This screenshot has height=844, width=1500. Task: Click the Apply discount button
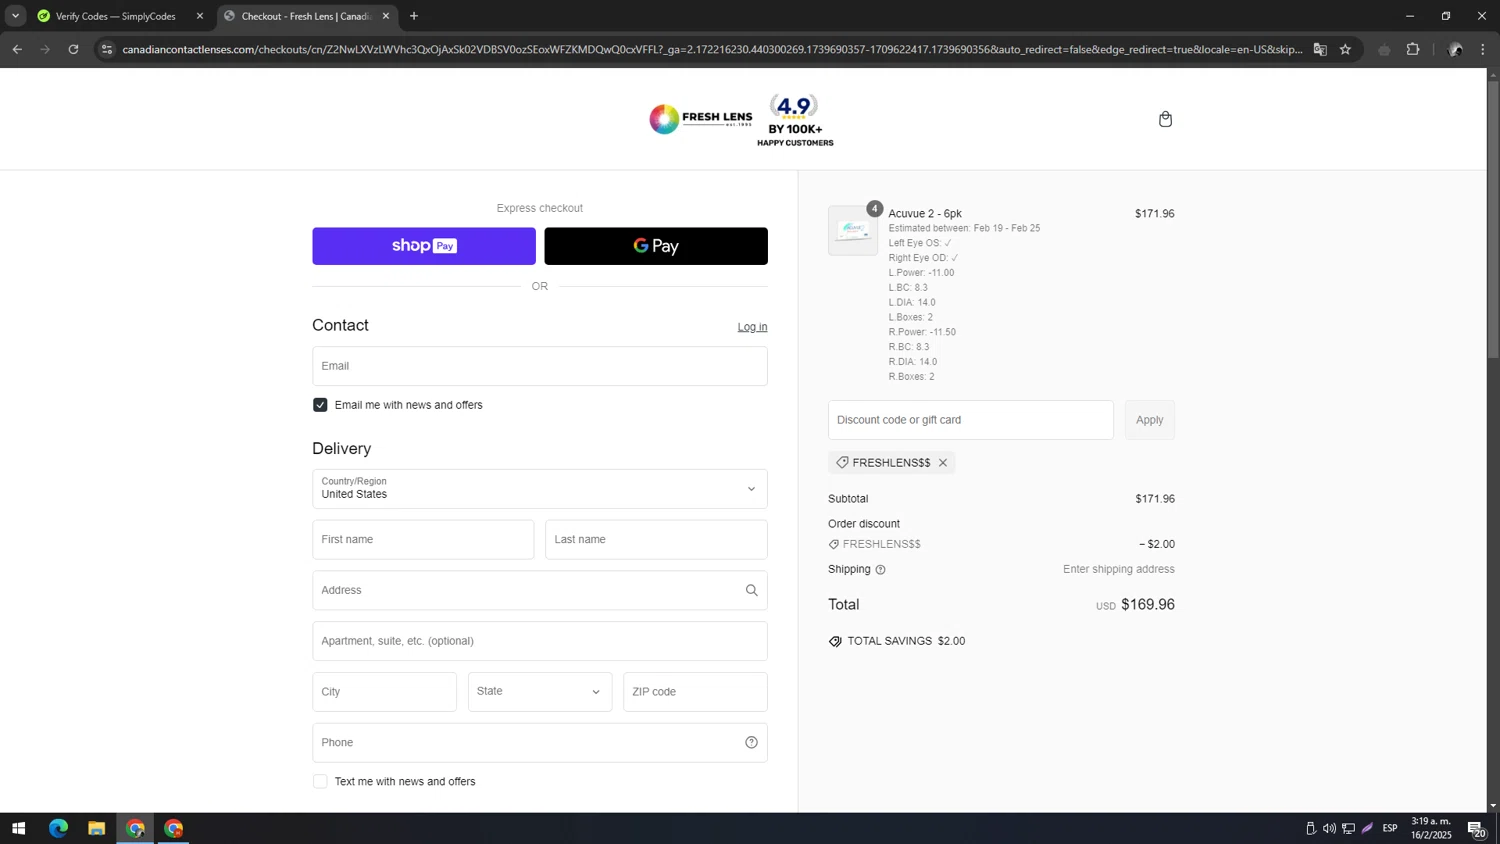(1149, 420)
